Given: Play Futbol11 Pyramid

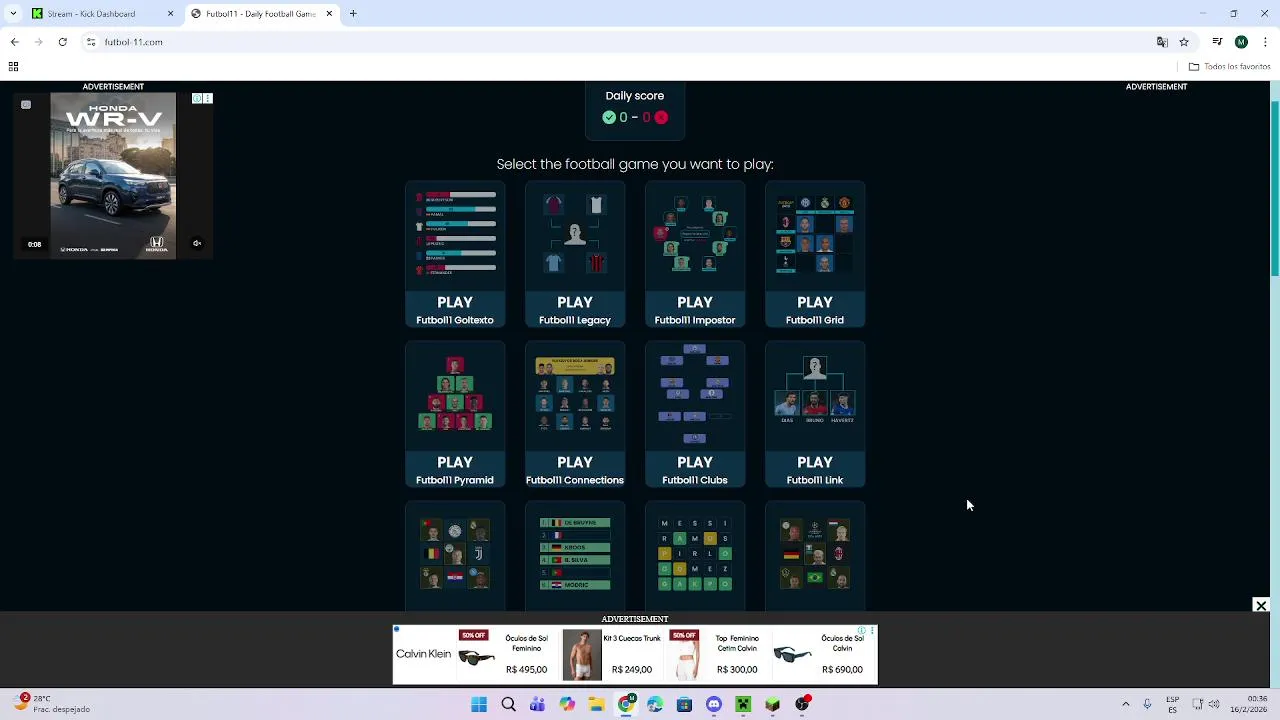Looking at the screenshot, I should tap(455, 415).
